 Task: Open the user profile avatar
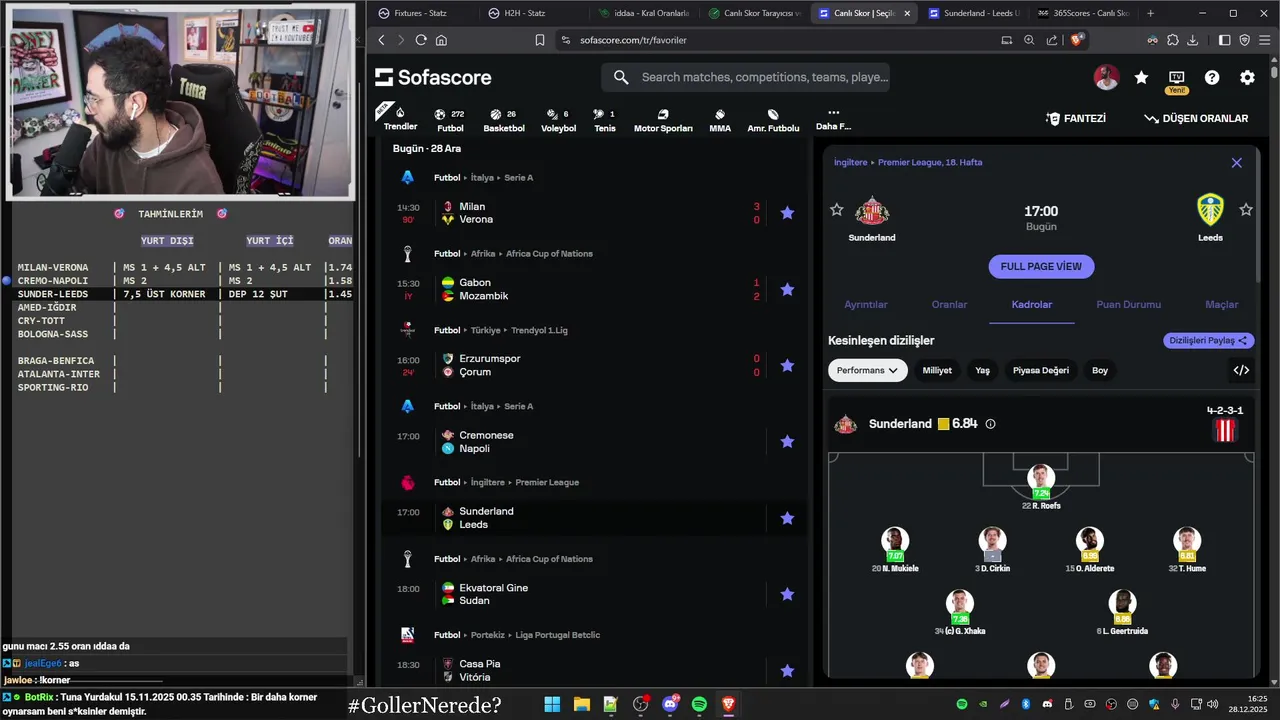pos(1106,77)
